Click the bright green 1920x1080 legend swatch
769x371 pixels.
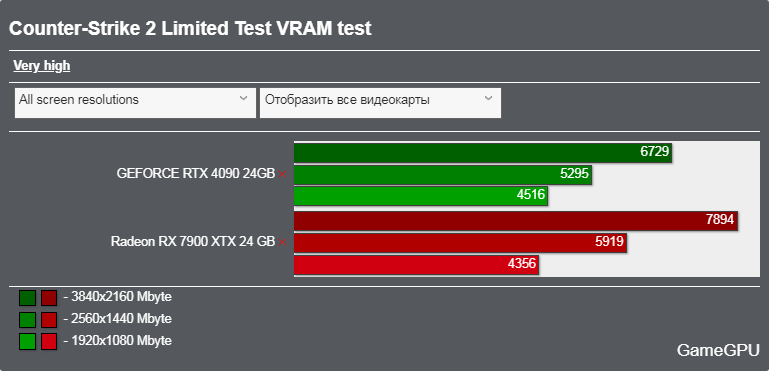point(27,342)
